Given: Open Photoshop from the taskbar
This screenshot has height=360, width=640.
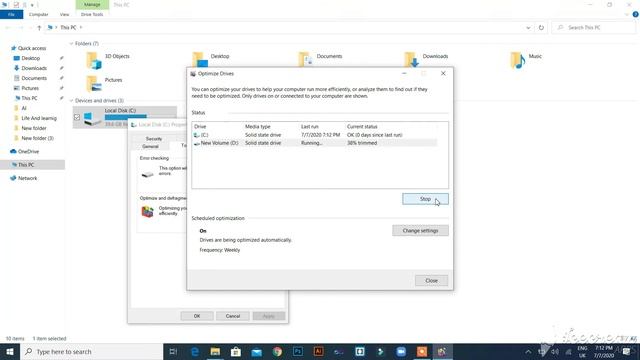Looking at the screenshot, I should (298, 351).
